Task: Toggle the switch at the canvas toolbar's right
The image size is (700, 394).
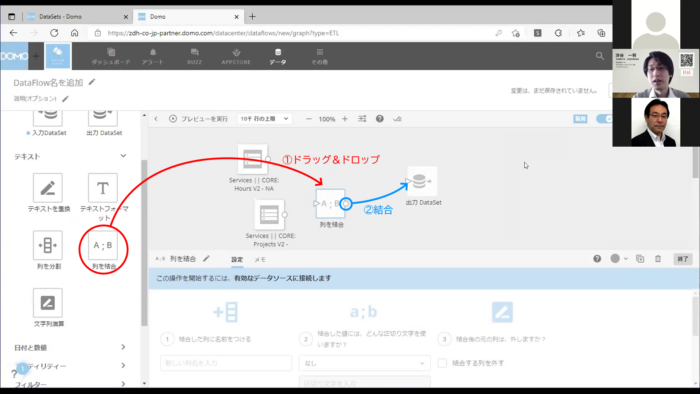Action: click(604, 119)
